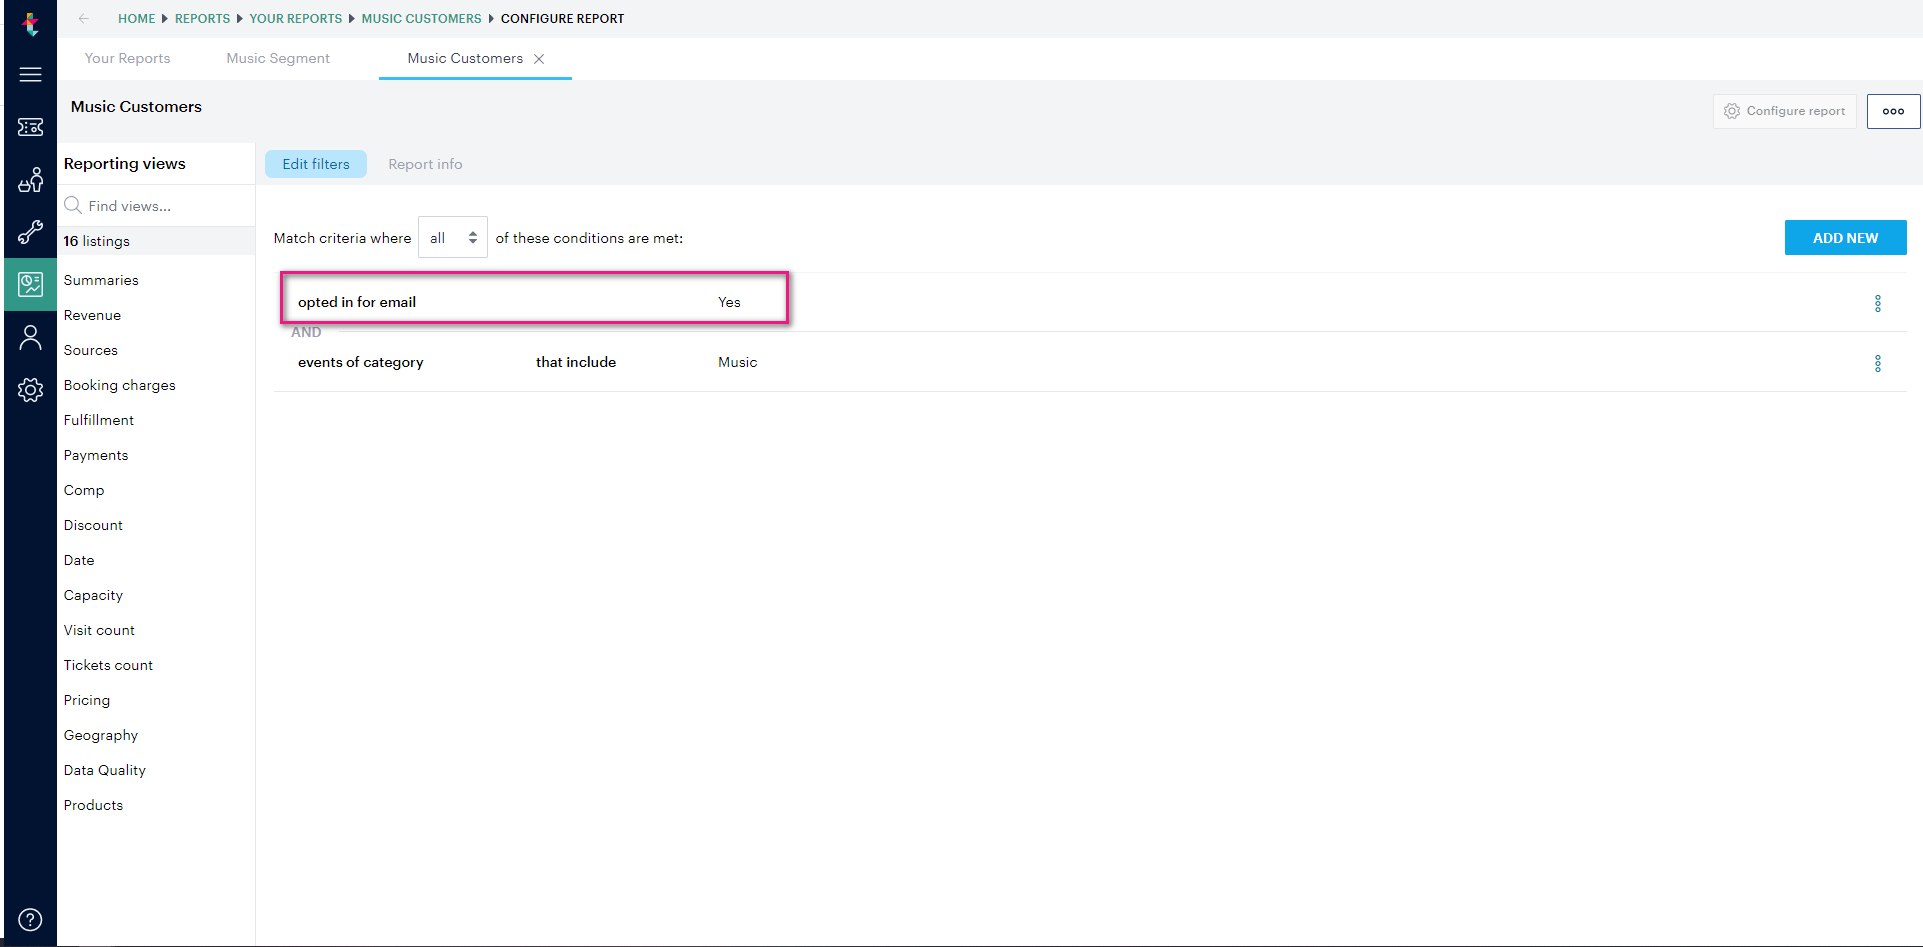Open the Fulfillment view
This screenshot has width=1923, height=947.
click(x=98, y=420)
